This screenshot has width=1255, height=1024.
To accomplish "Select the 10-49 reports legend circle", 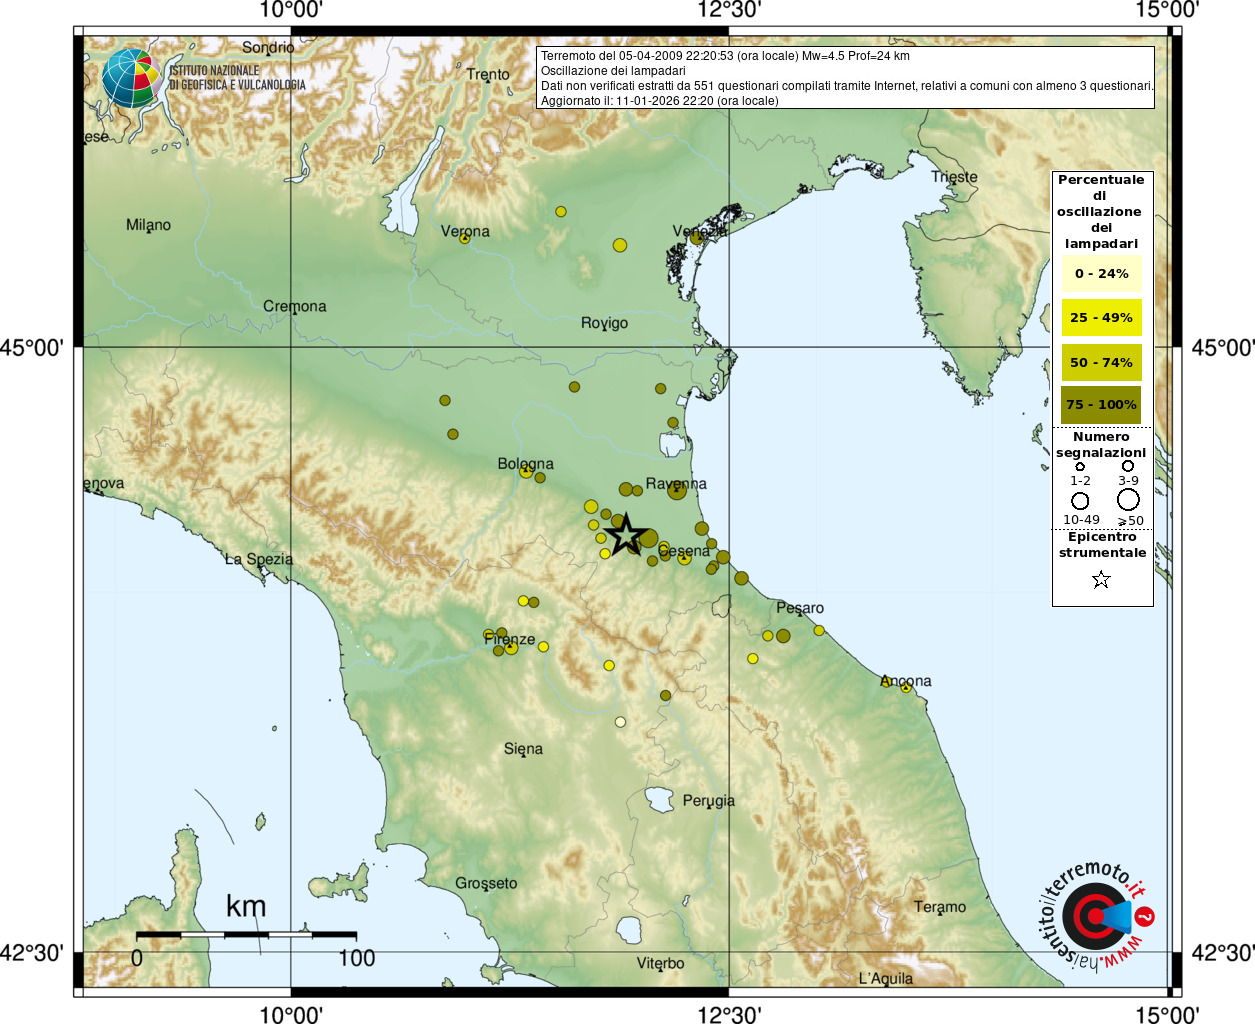I will point(1080,500).
